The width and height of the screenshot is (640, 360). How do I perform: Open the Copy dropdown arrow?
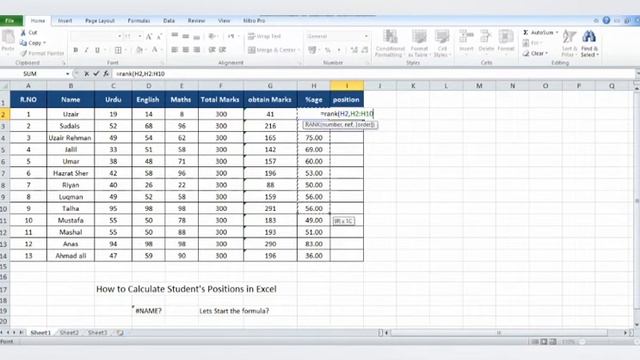44,43
